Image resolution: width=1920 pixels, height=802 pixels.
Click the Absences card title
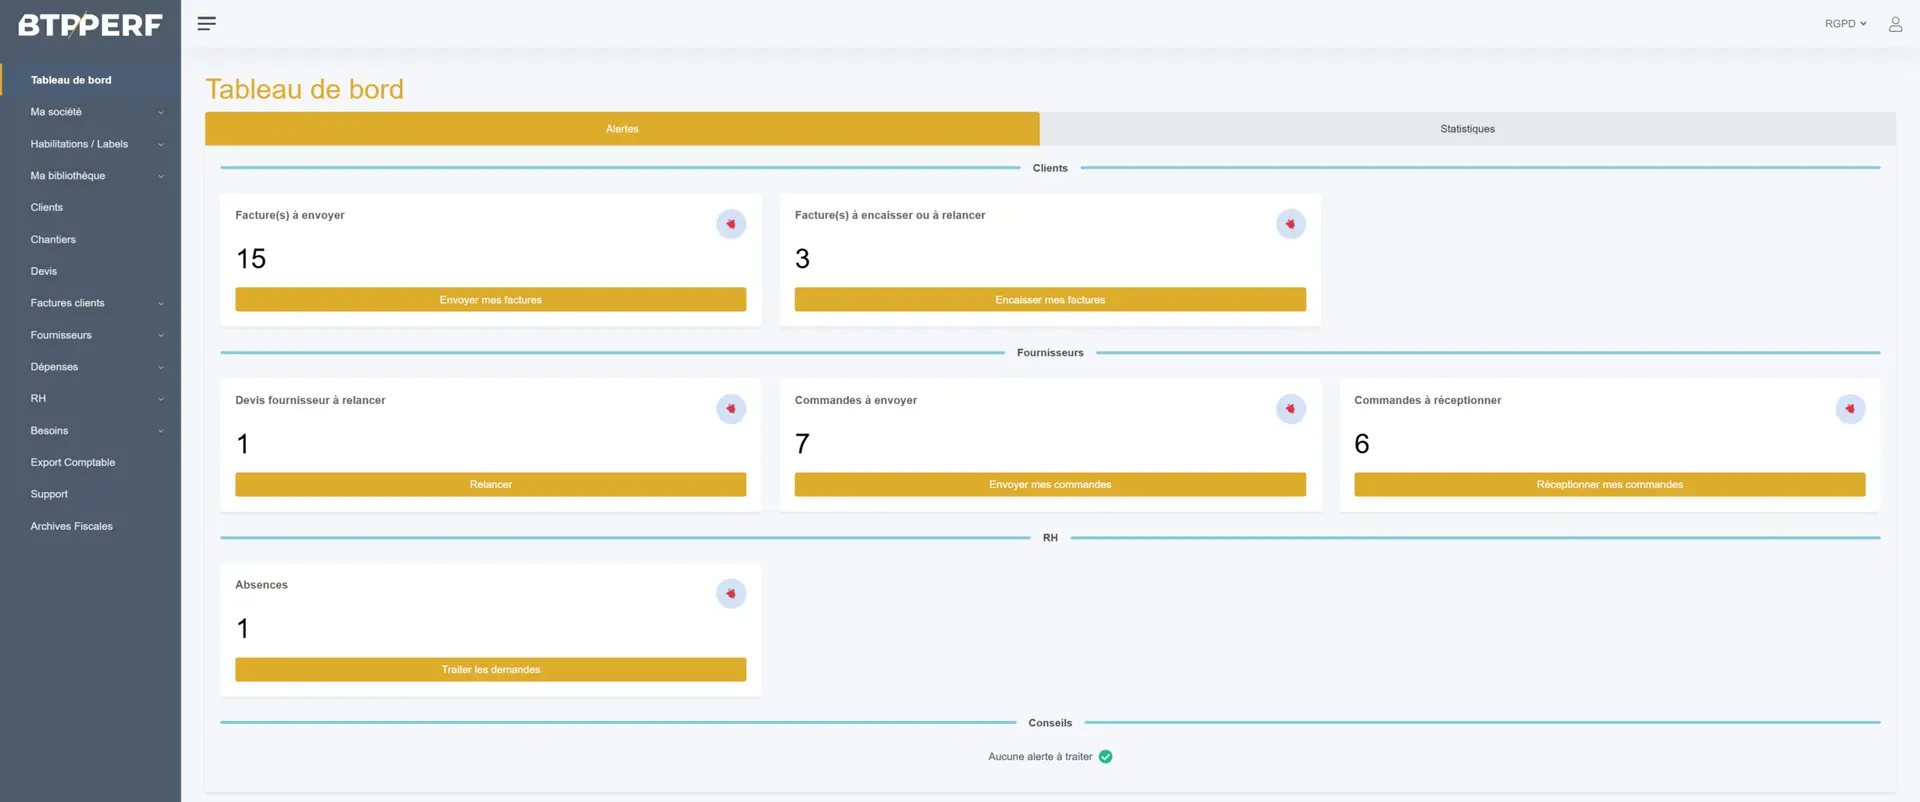[261, 585]
